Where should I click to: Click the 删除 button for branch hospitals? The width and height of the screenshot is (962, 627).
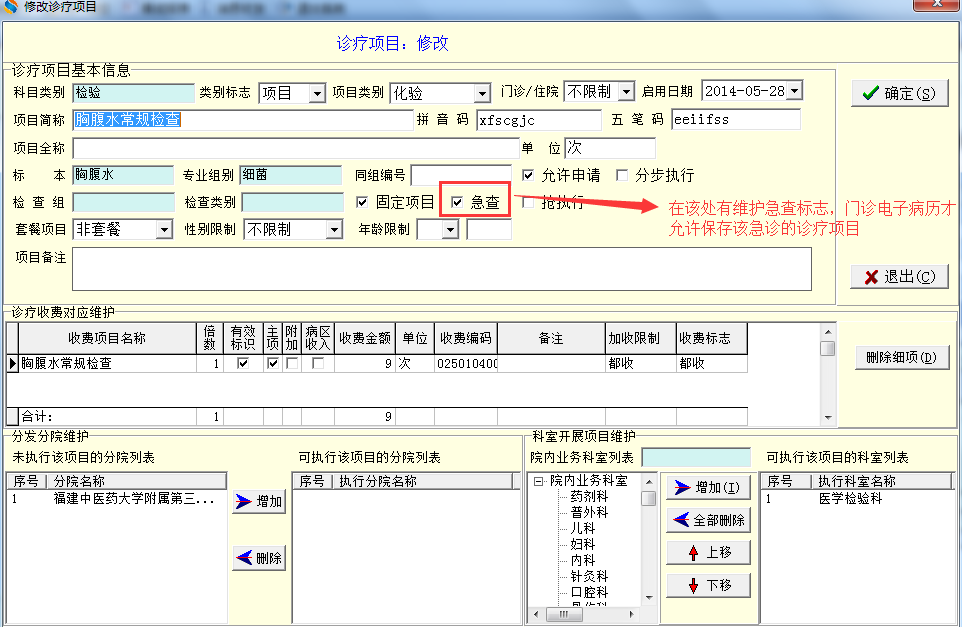pyautogui.click(x=259, y=558)
